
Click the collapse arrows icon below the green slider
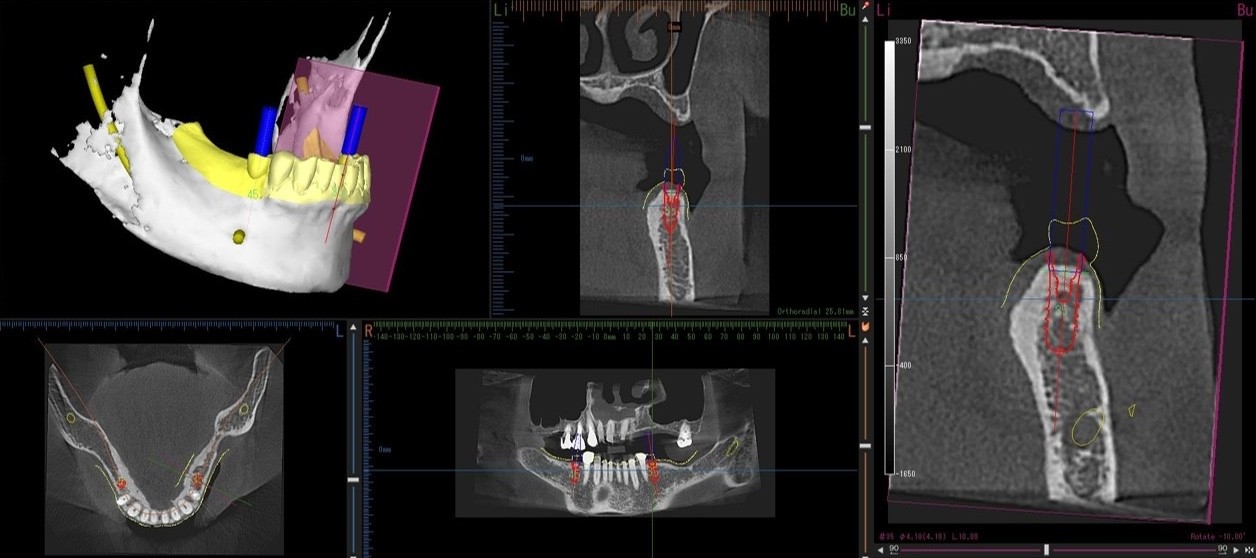tap(866, 311)
